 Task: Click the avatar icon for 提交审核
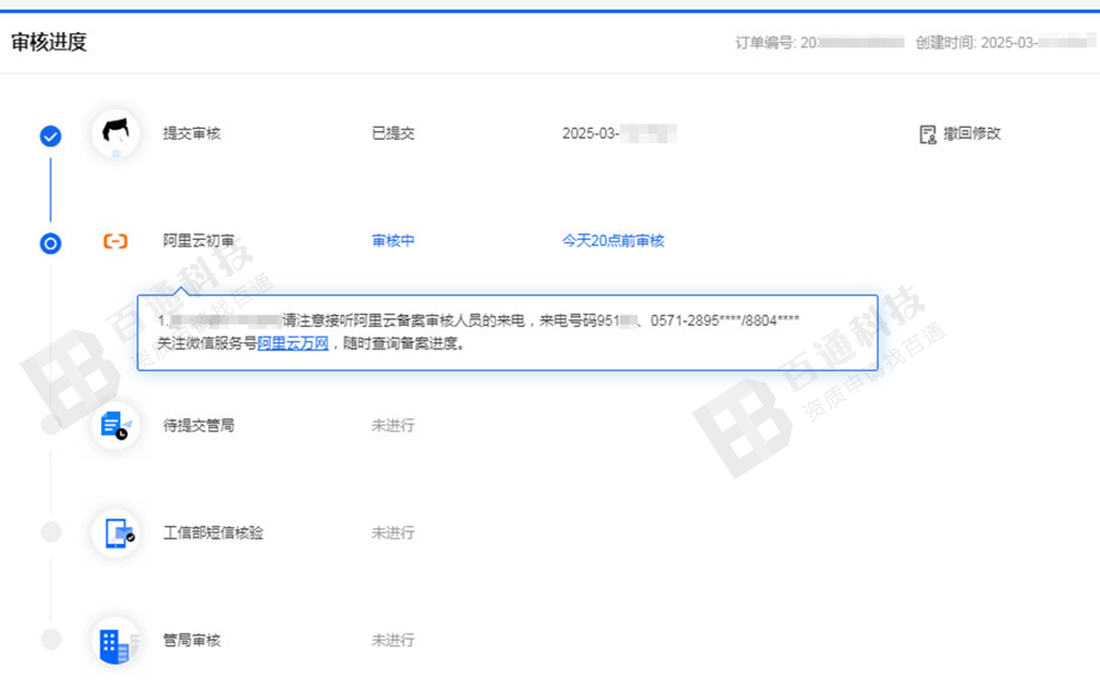coord(116,133)
